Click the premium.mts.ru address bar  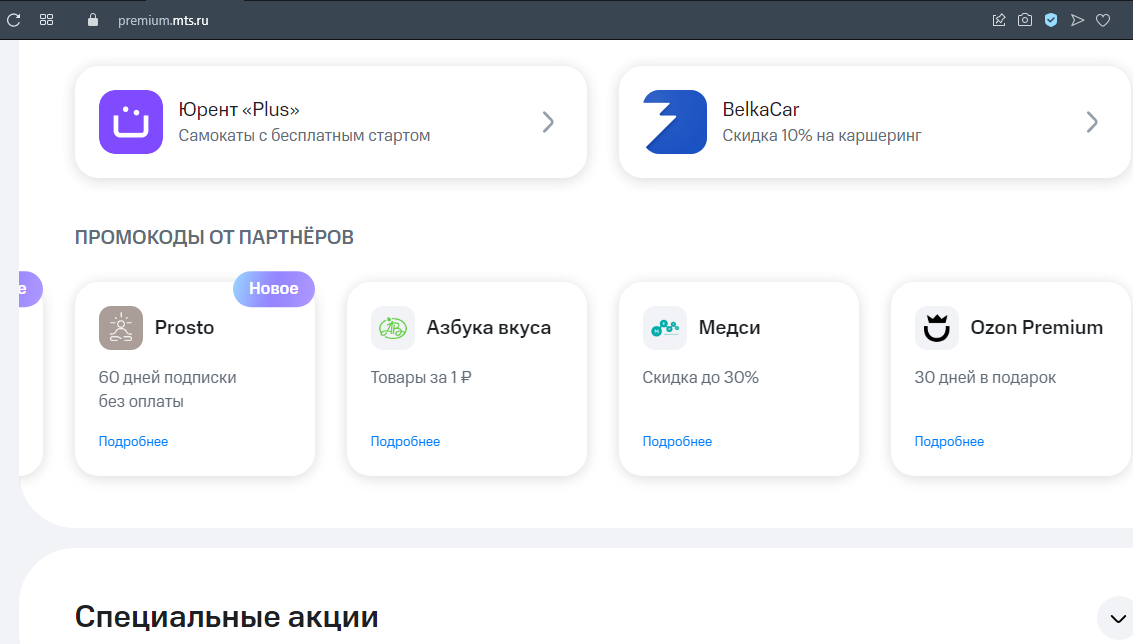163,20
